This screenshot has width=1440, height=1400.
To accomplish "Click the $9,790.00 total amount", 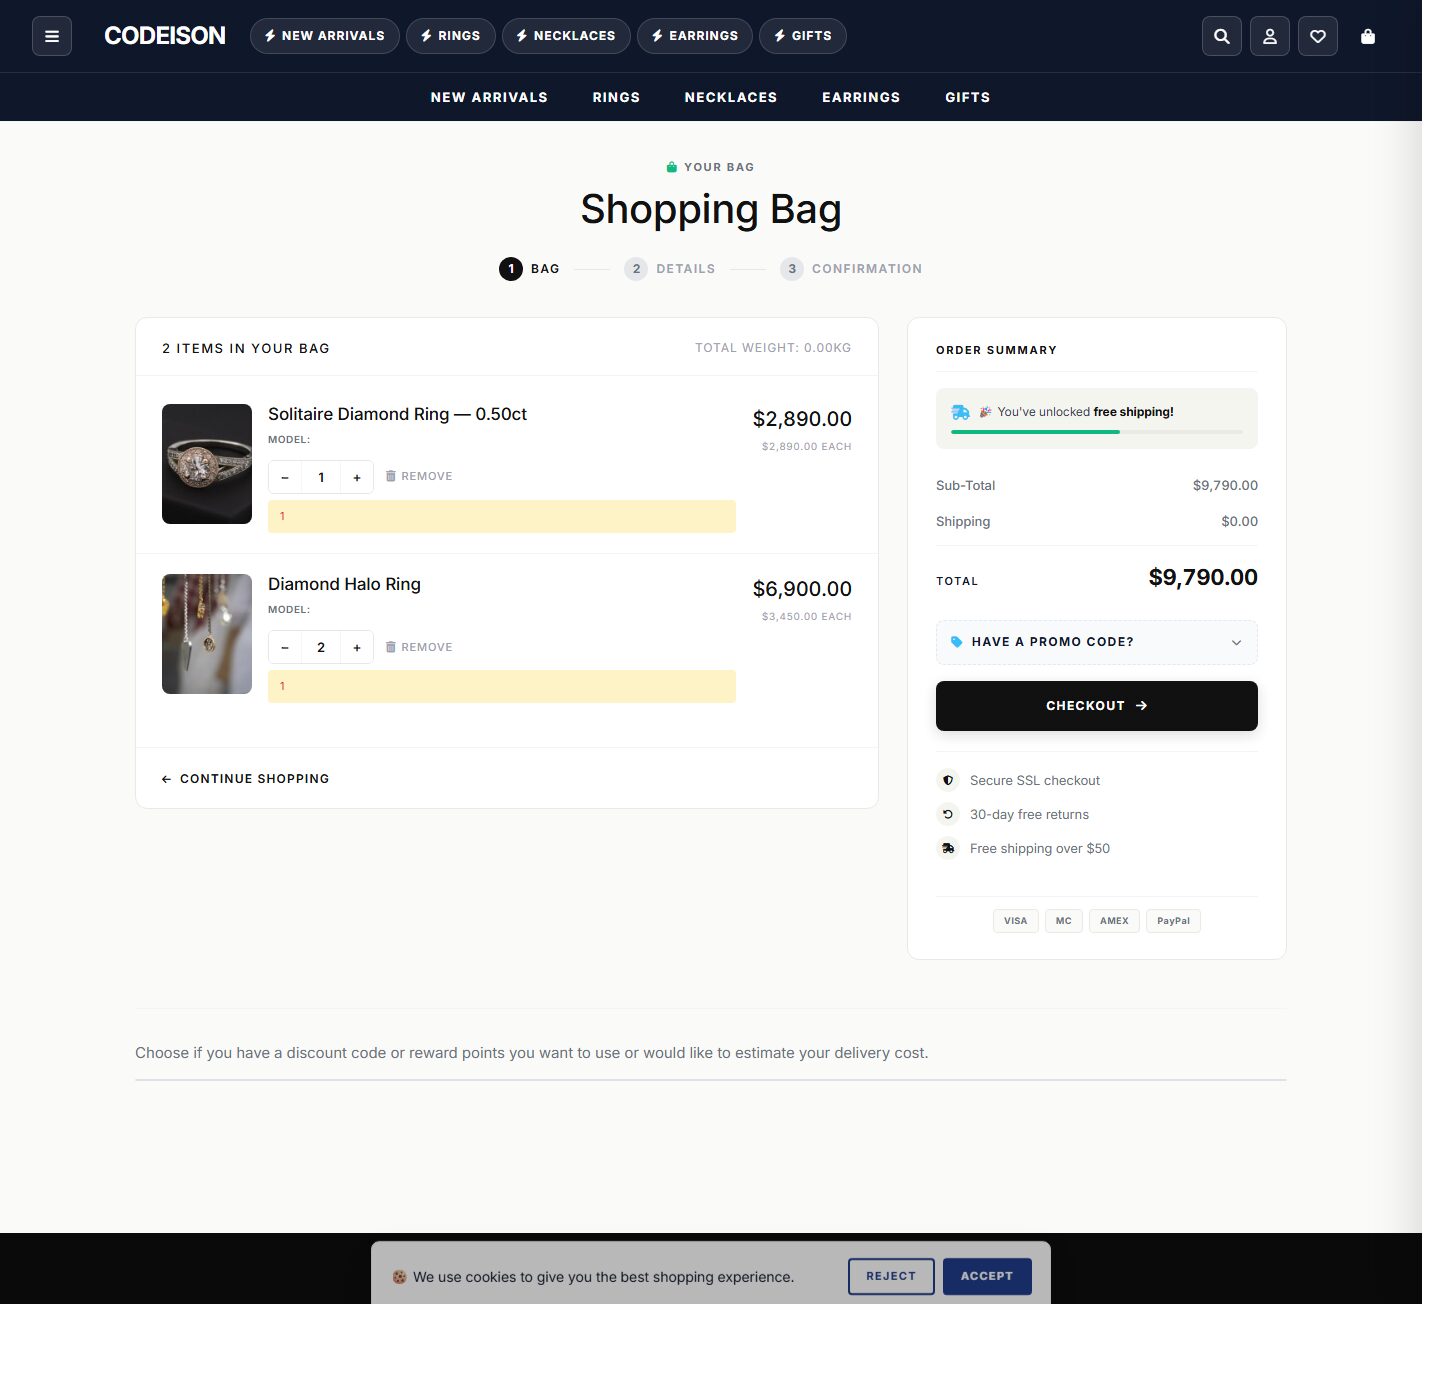I will 1203,577.
